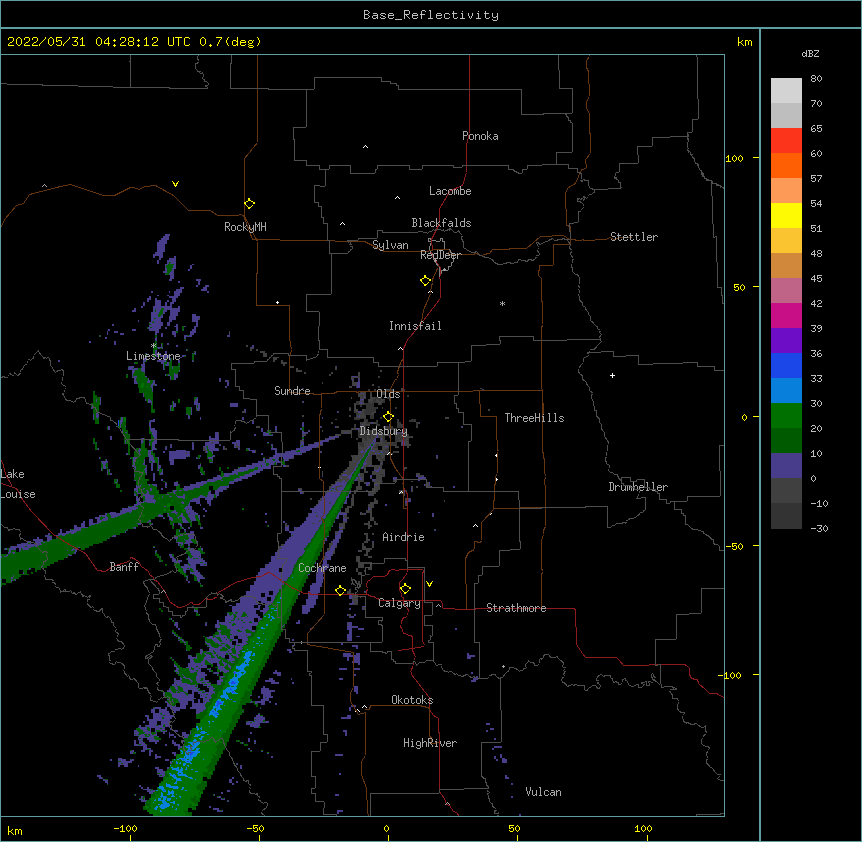862x842 pixels.
Task: Click the Olds label
Action: click(388, 394)
